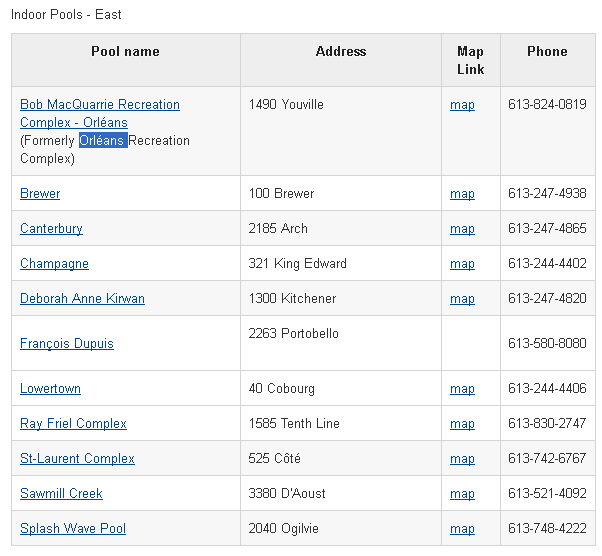Open the Splash Wave Pool link
This screenshot has height=556, width=602.
point(73,529)
